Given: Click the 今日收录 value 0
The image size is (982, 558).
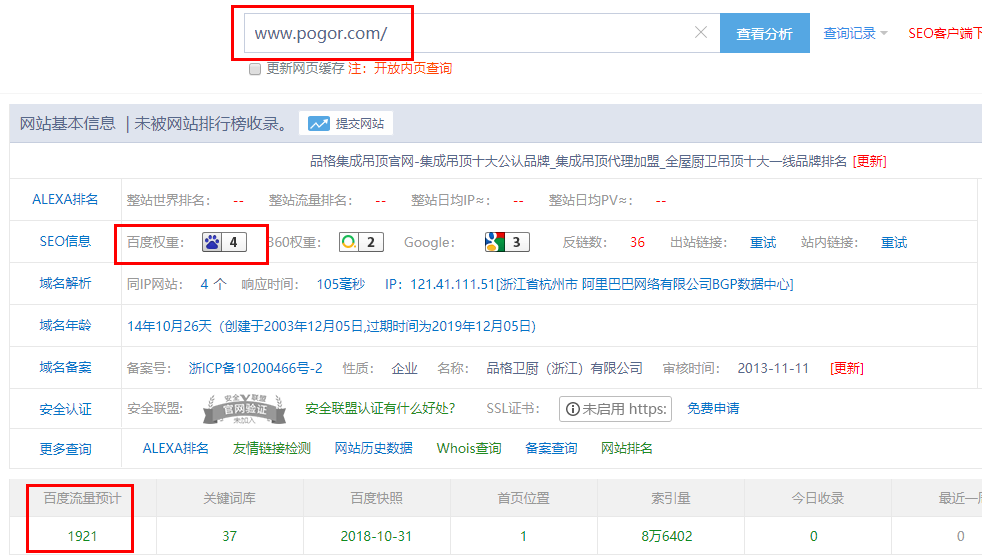Looking at the screenshot, I should click(x=814, y=536).
